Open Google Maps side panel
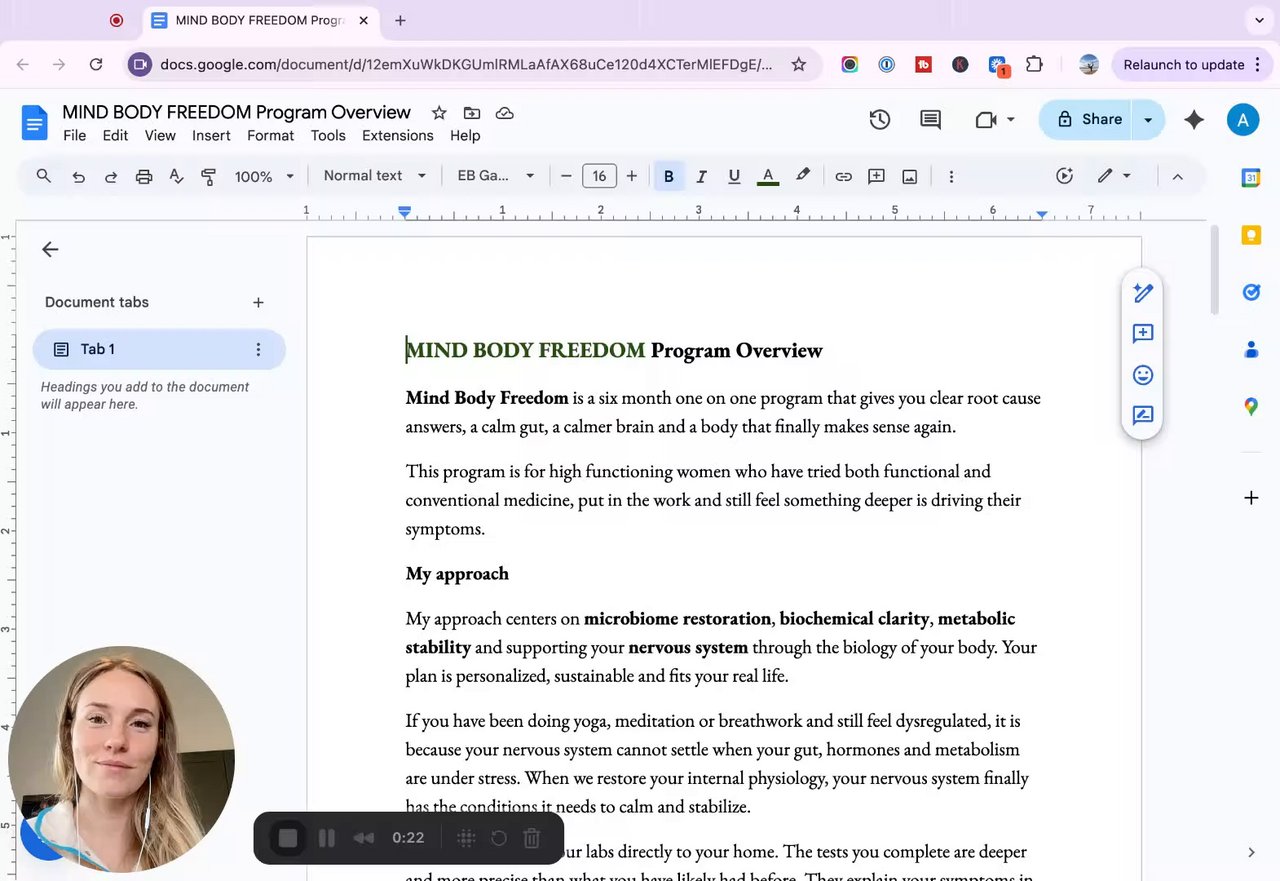Image resolution: width=1280 pixels, height=881 pixels. [1251, 406]
